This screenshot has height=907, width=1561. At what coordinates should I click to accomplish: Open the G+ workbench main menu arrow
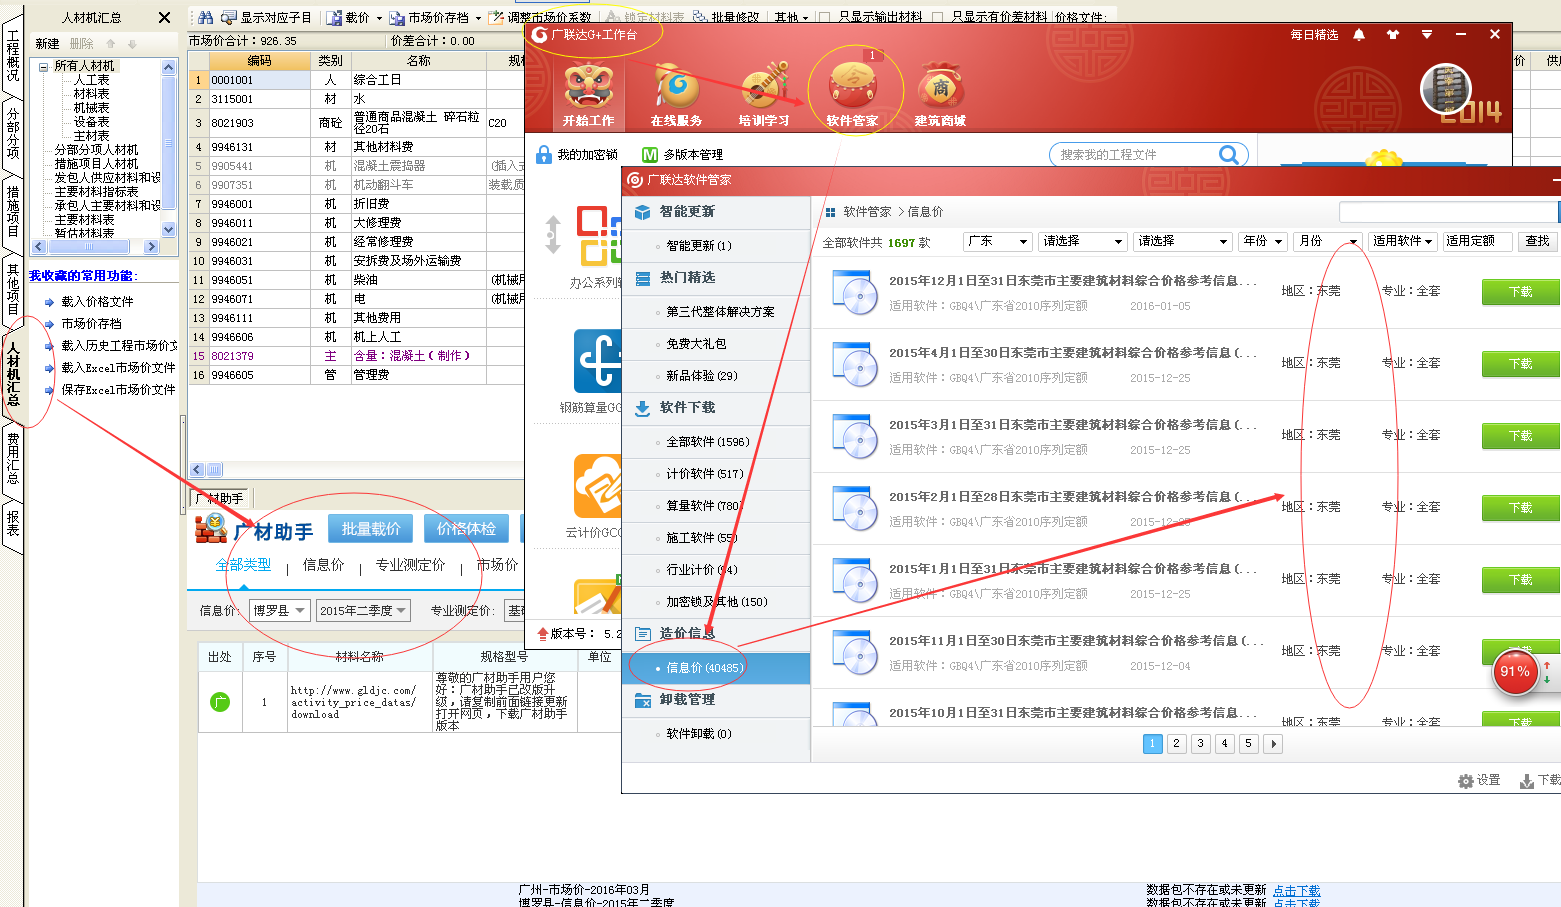1427,35
